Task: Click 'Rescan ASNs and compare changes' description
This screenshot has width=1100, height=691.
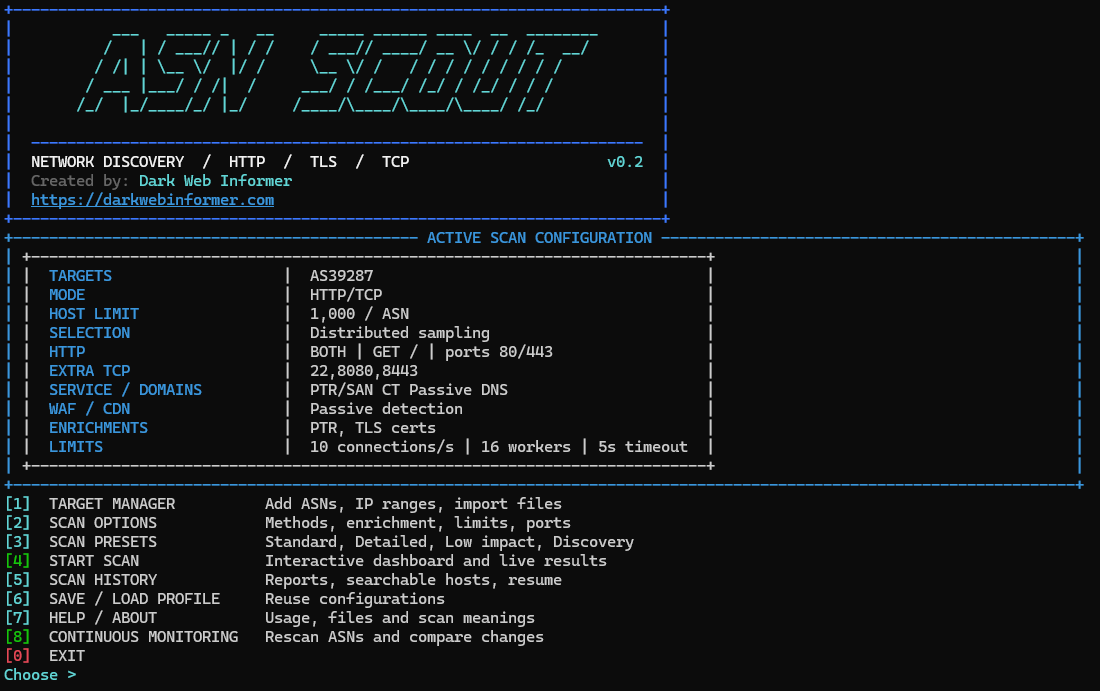Action: (404, 636)
